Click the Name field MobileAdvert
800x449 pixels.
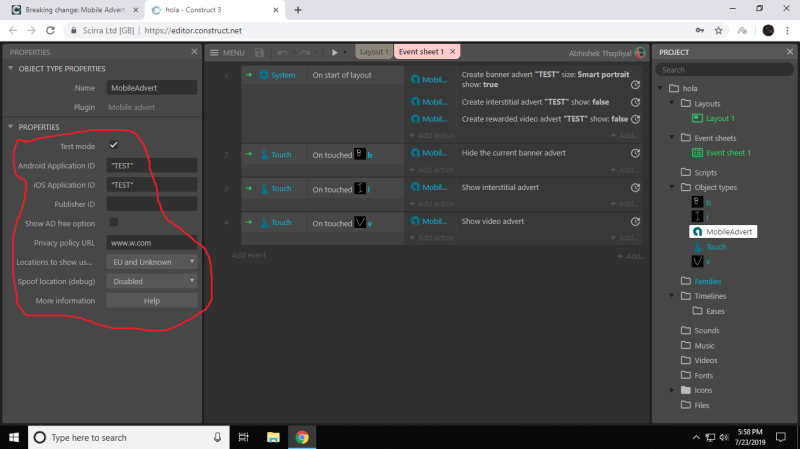[x=152, y=88]
